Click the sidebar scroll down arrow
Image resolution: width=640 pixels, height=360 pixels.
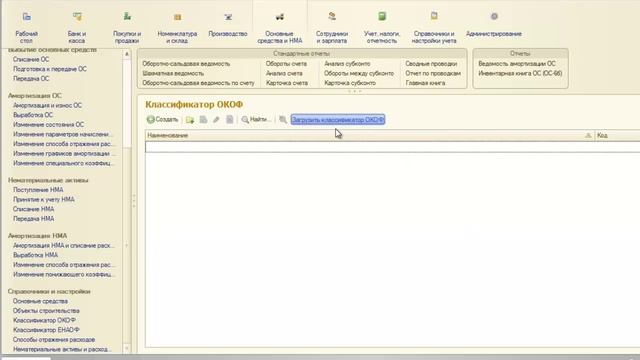point(127,348)
